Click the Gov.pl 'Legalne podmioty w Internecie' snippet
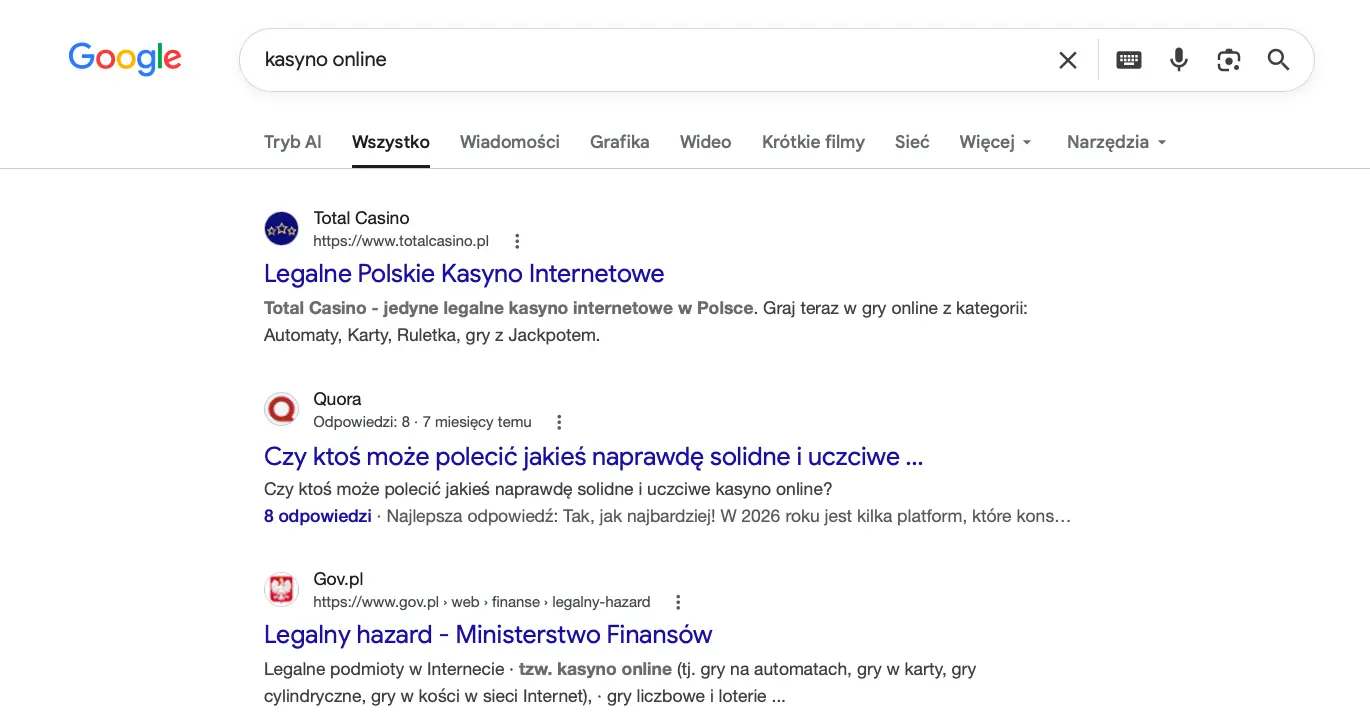 tap(620, 682)
